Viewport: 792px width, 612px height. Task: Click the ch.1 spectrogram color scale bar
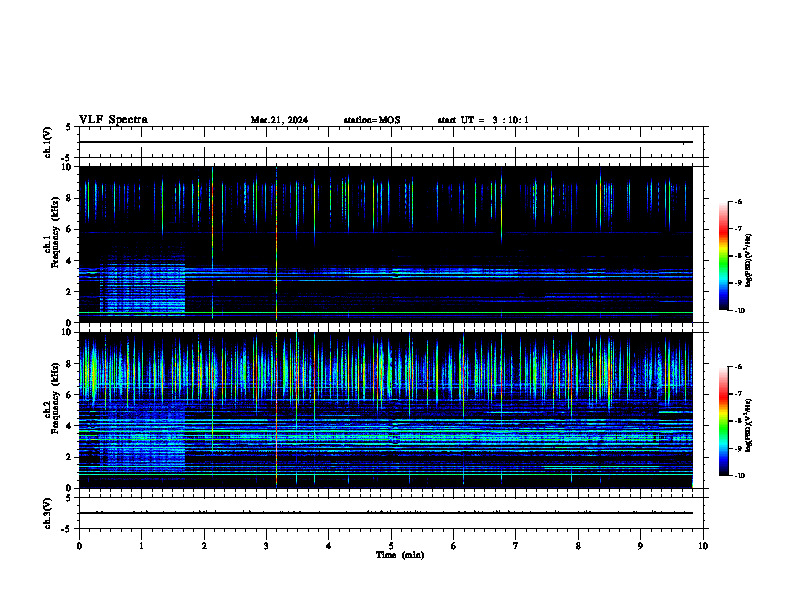pyautogui.click(x=723, y=256)
